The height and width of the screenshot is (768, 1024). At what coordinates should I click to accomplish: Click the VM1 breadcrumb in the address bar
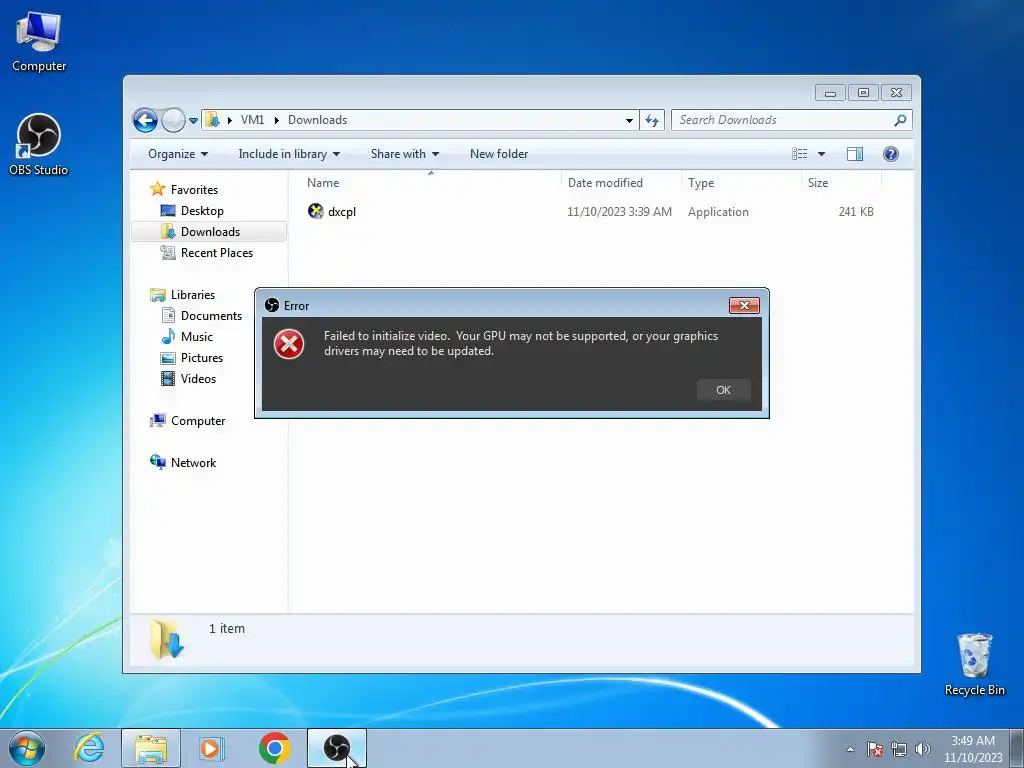pyautogui.click(x=252, y=120)
